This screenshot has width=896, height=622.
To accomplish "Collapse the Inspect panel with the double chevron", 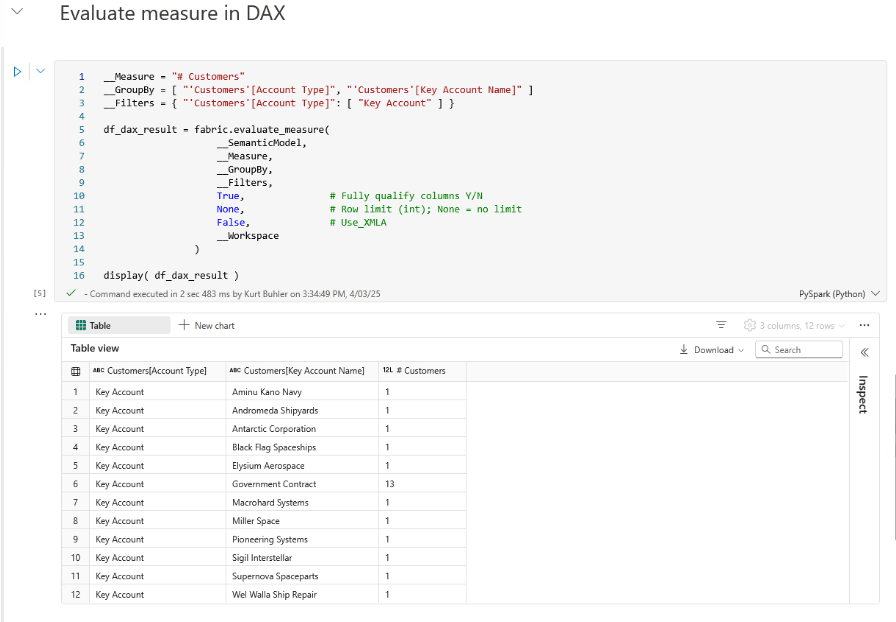I will [x=865, y=352].
